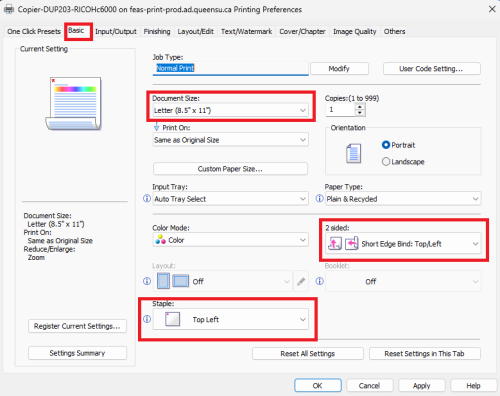Image resolution: width=500 pixels, height=396 pixels.
Task: Click the color mode balls icon
Action: pyautogui.click(x=160, y=239)
